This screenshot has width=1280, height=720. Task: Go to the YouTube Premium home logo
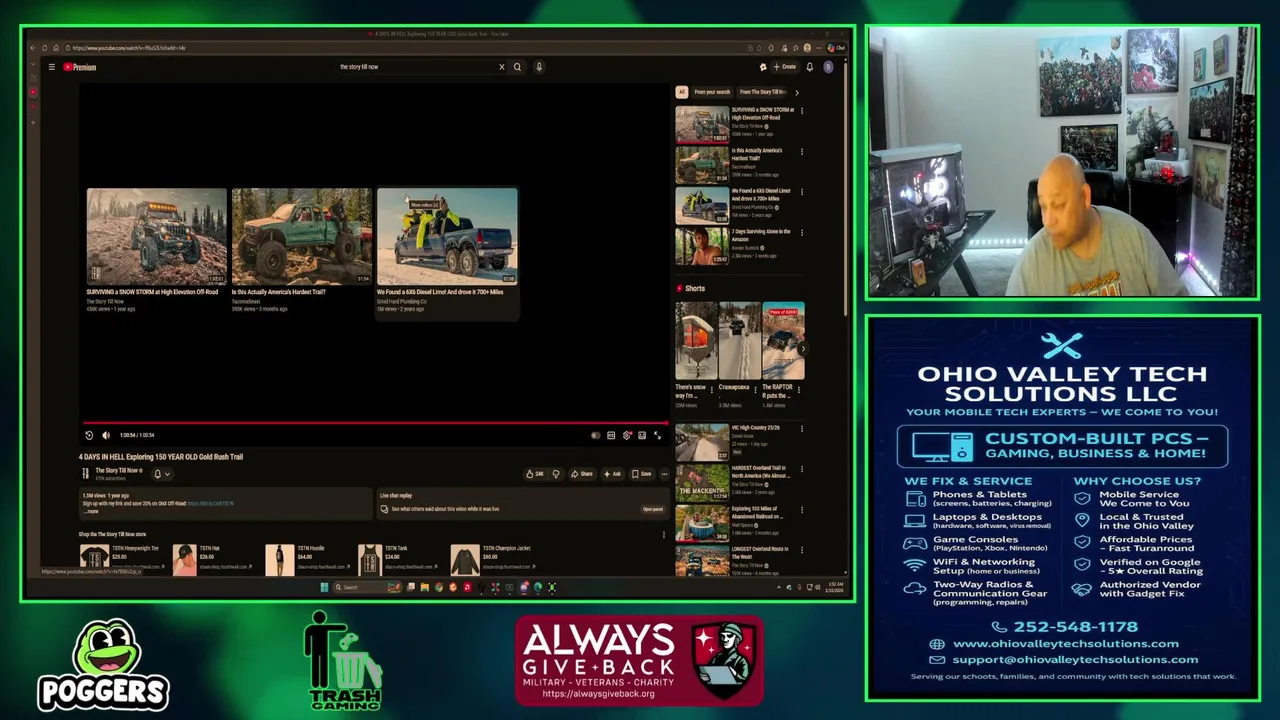(x=80, y=67)
